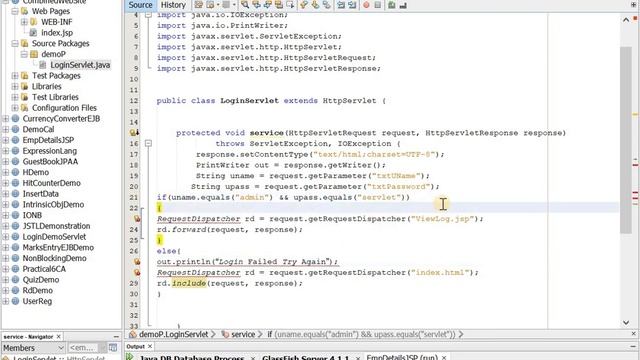The image size is (640, 360).
Task: Click the error hint bulb at RequestDispatcher ViewLog line
Action: click(x=137, y=219)
